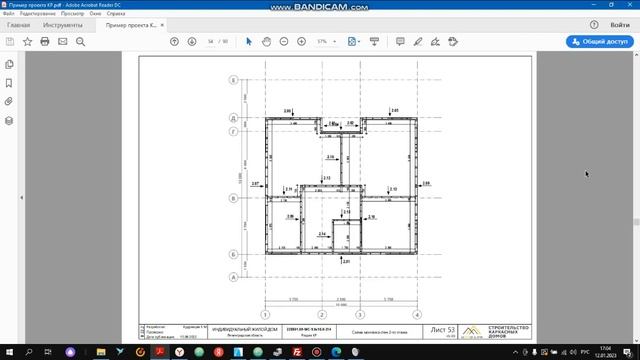Click the current page number field
This screenshot has width=640, height=360.
click(x=211, y=42)
